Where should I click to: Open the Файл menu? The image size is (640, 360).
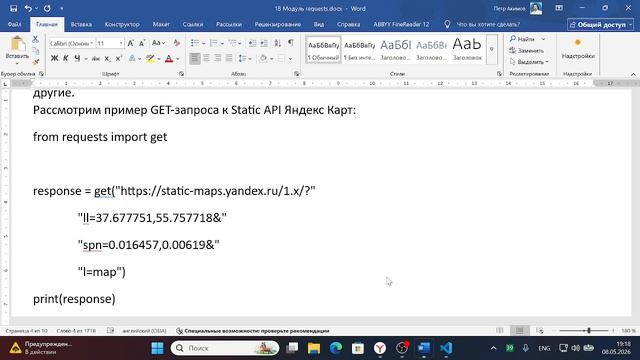14,24
